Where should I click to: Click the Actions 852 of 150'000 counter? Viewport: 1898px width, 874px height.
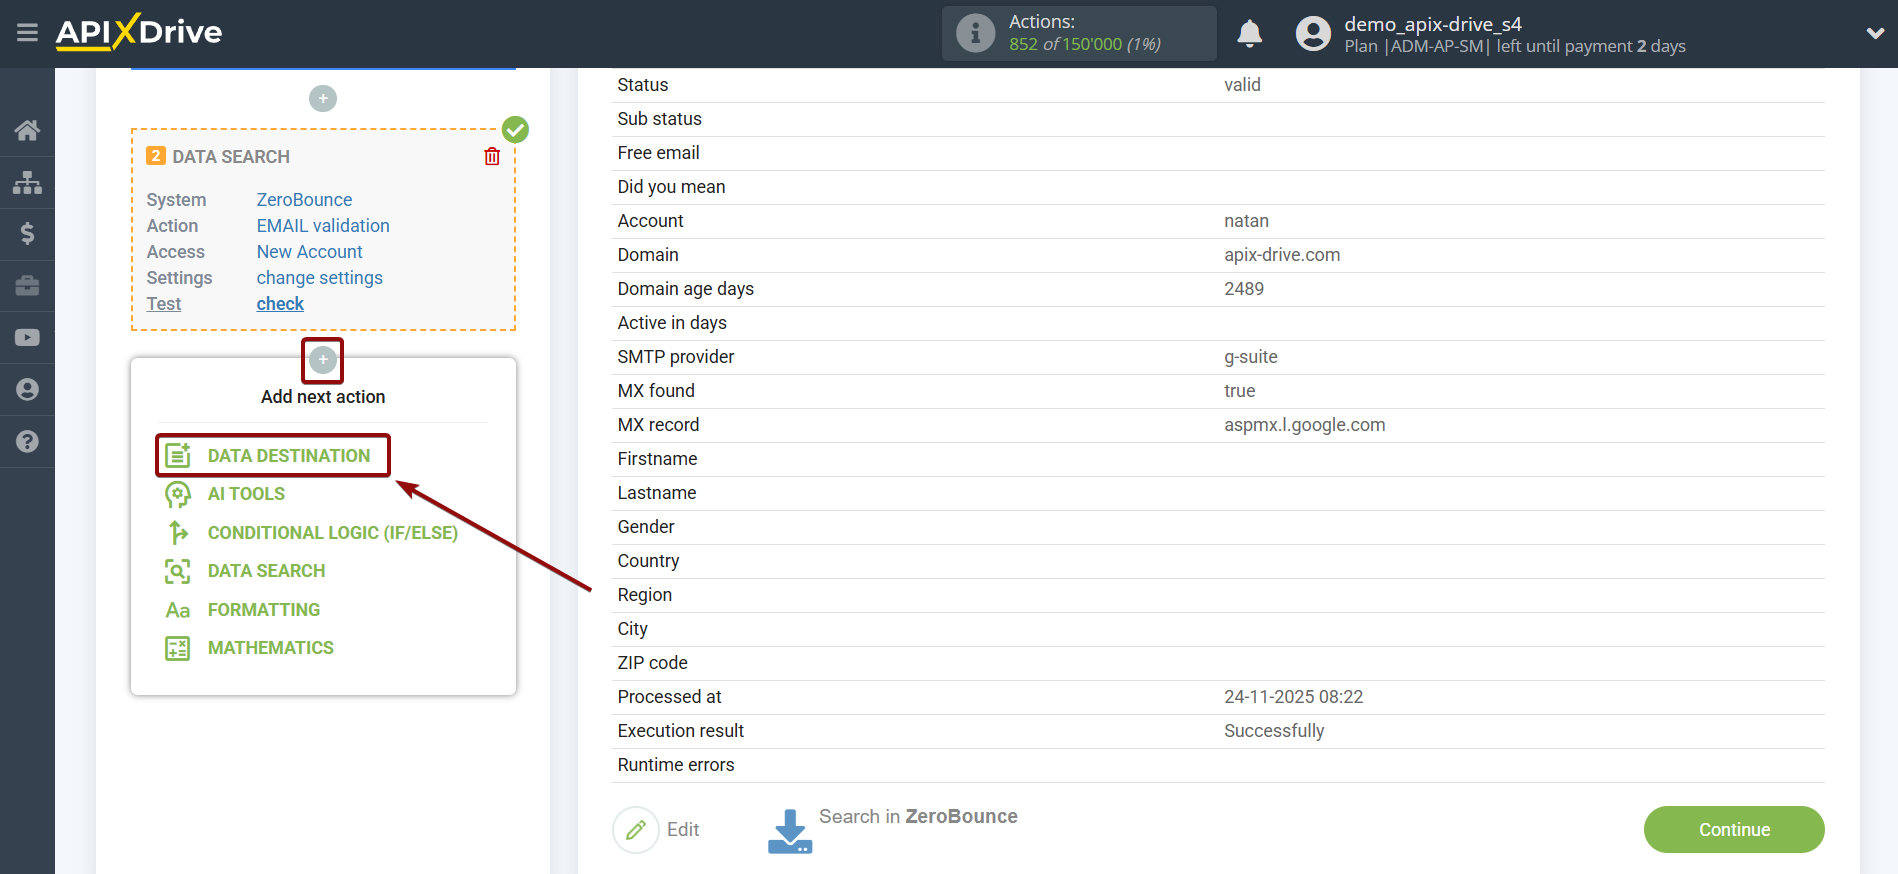(1085, 44)
